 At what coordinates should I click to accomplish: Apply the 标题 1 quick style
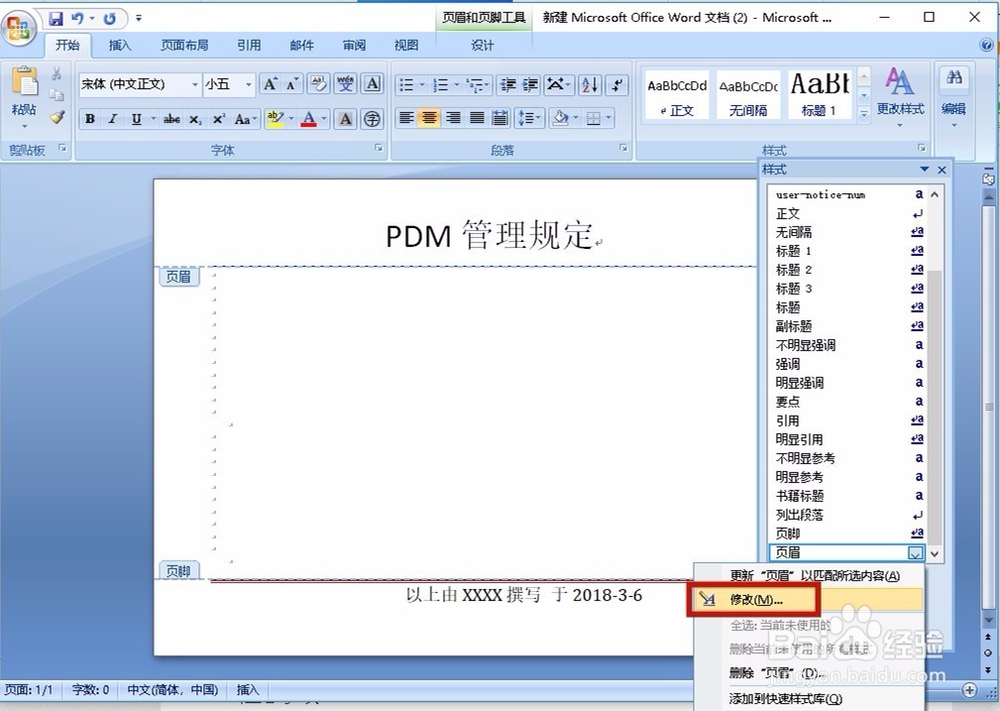[x=820, y=94]
